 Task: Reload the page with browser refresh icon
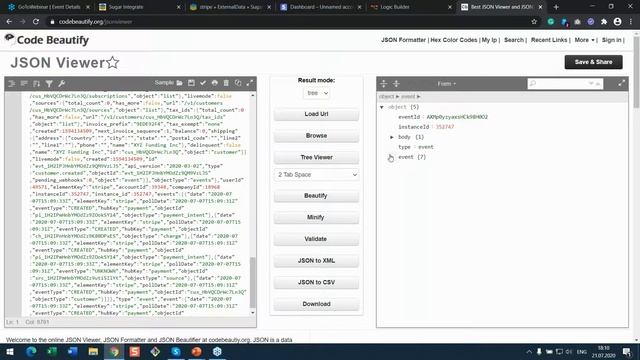pos(36,22)
